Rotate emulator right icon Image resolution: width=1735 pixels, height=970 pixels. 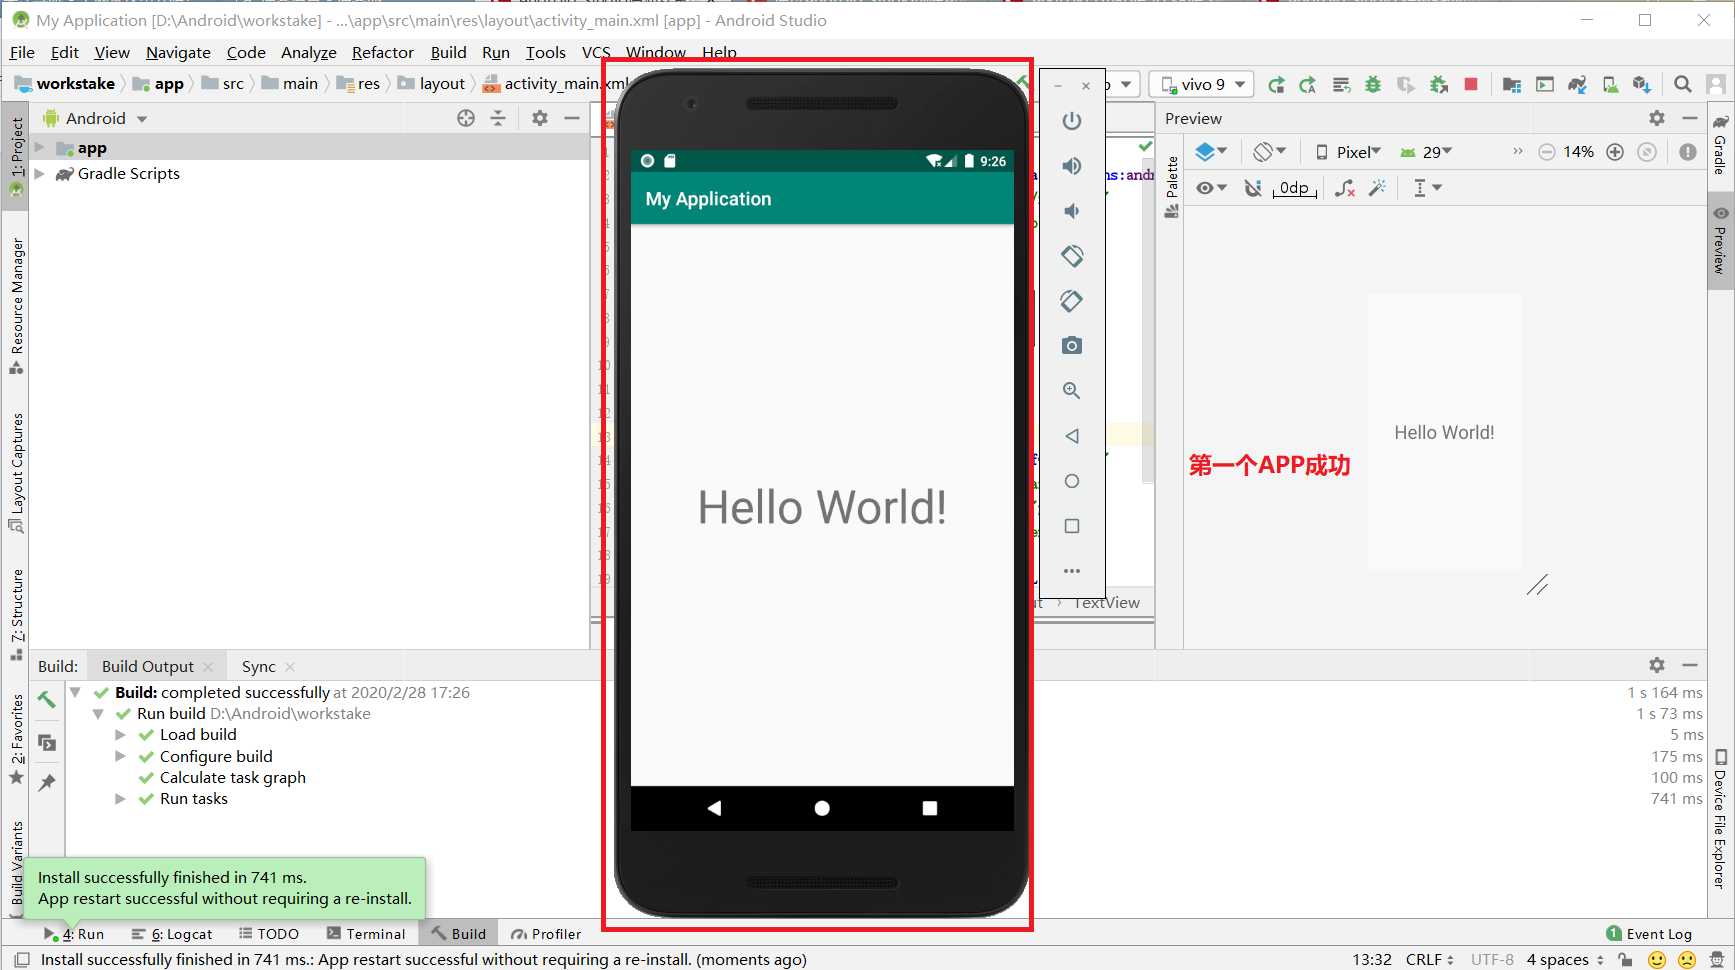click(1072, 301)
